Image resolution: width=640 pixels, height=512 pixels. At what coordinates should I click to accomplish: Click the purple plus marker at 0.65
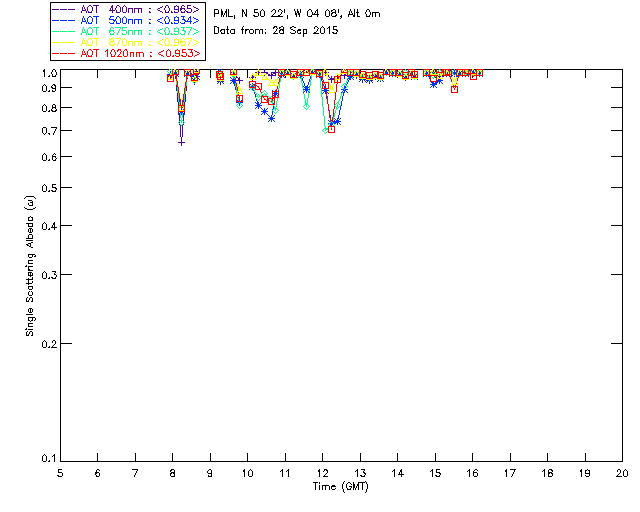[x=181, y=142]
